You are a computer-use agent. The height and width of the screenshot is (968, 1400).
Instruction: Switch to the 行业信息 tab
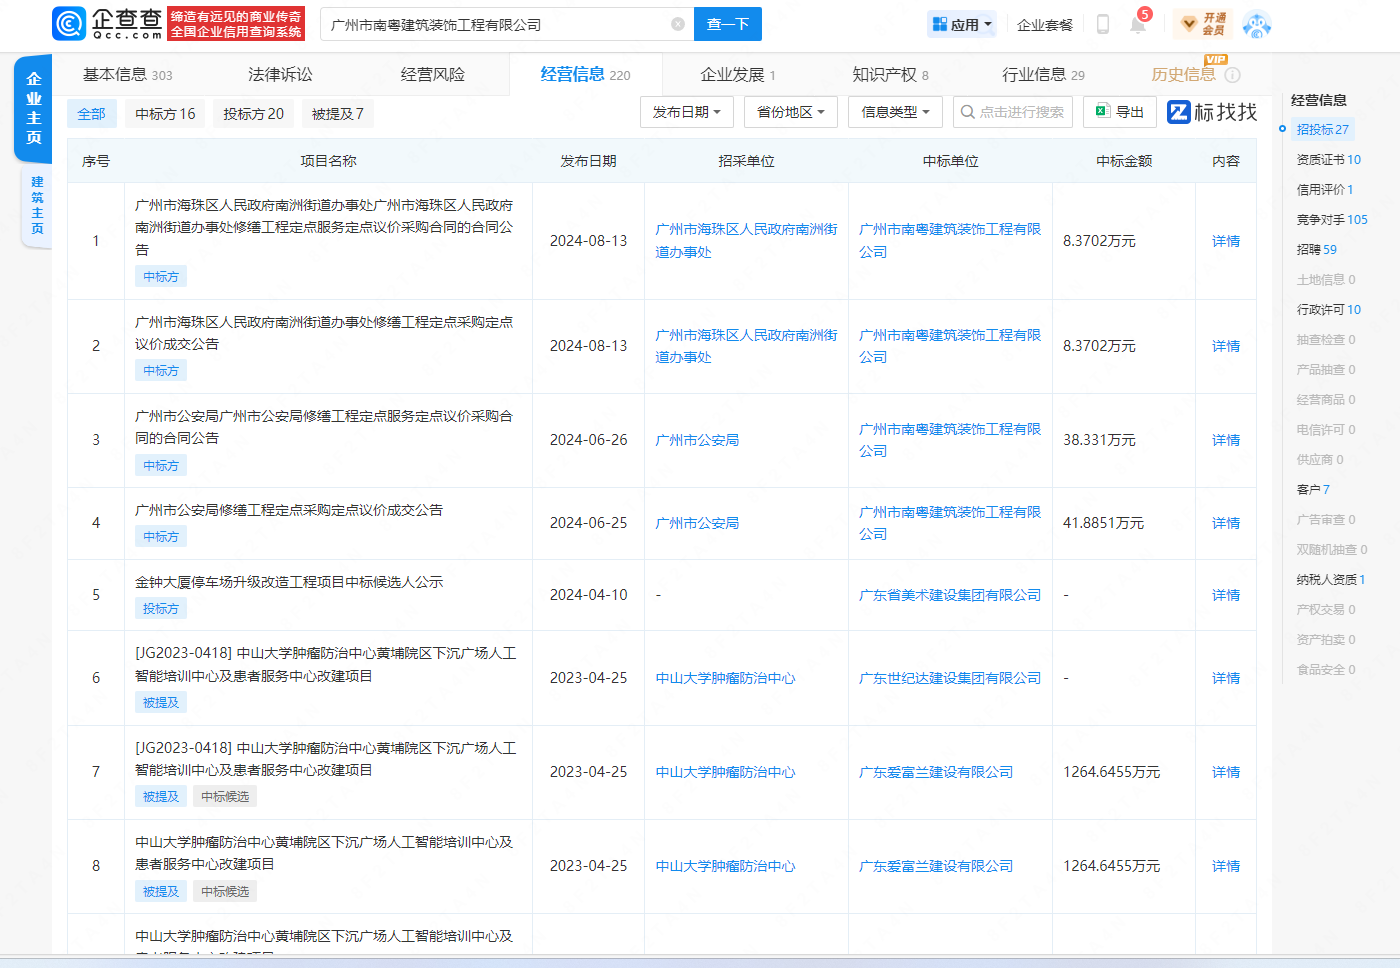pyautogui.click(x=1043, y=75)
